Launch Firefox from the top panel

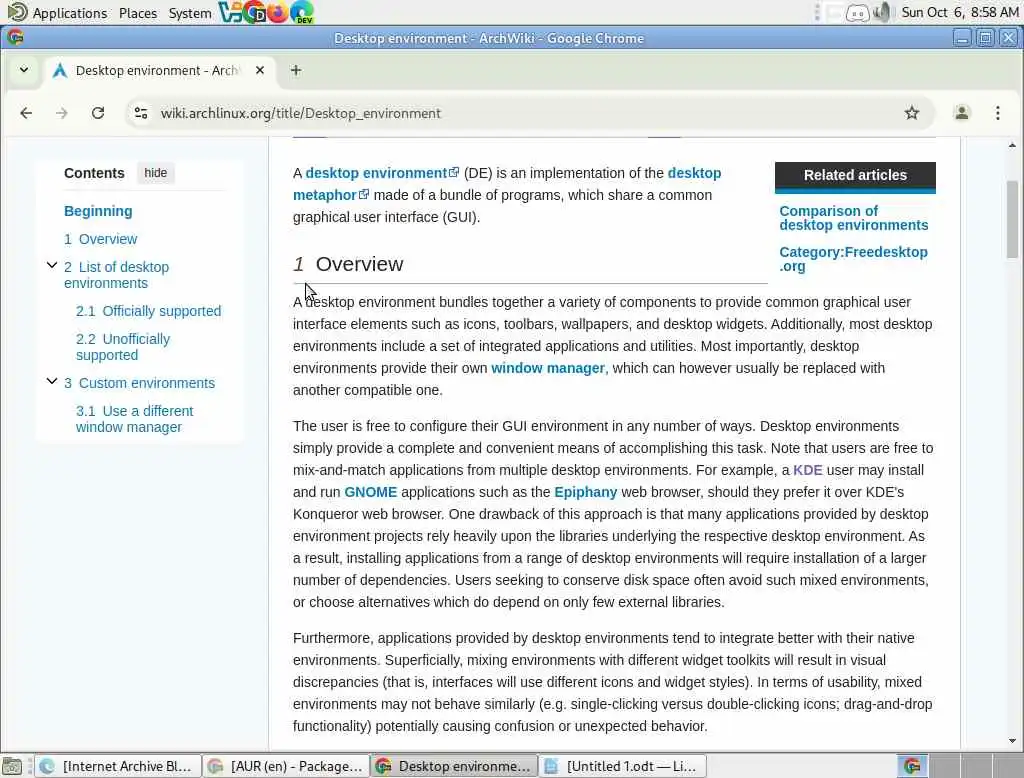tap(278, 12)
